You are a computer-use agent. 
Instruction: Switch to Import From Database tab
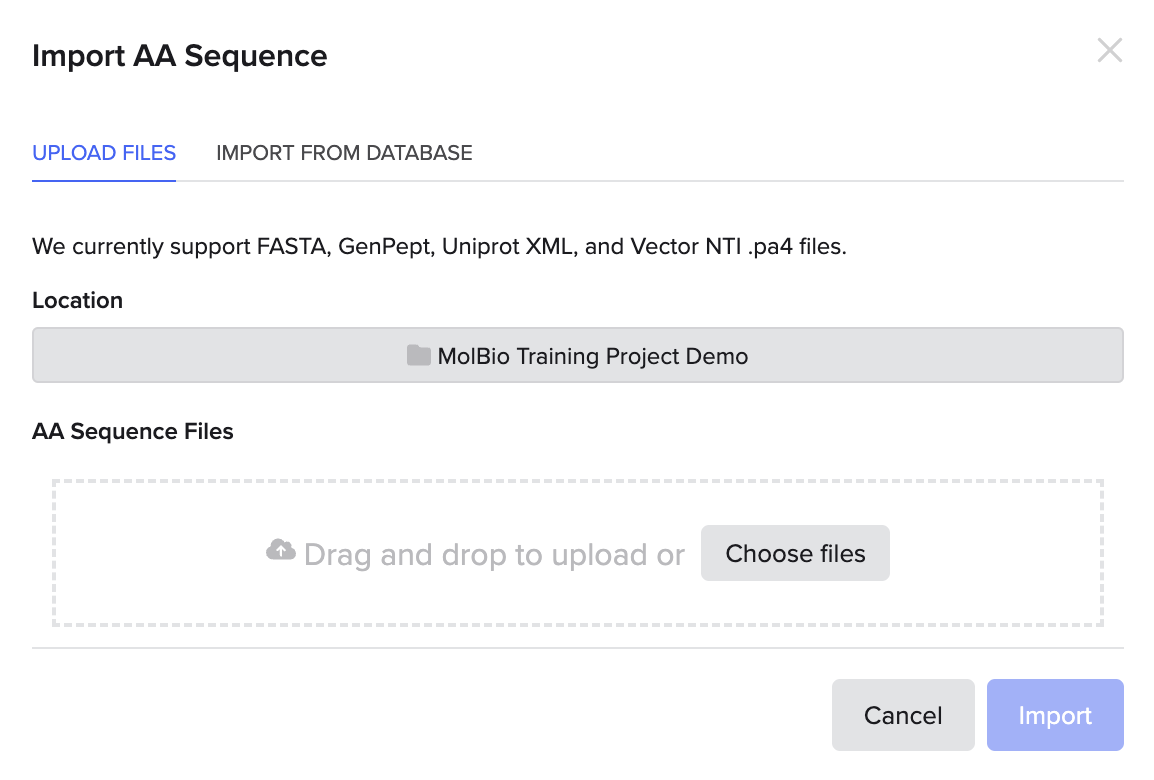coord(344,153)
